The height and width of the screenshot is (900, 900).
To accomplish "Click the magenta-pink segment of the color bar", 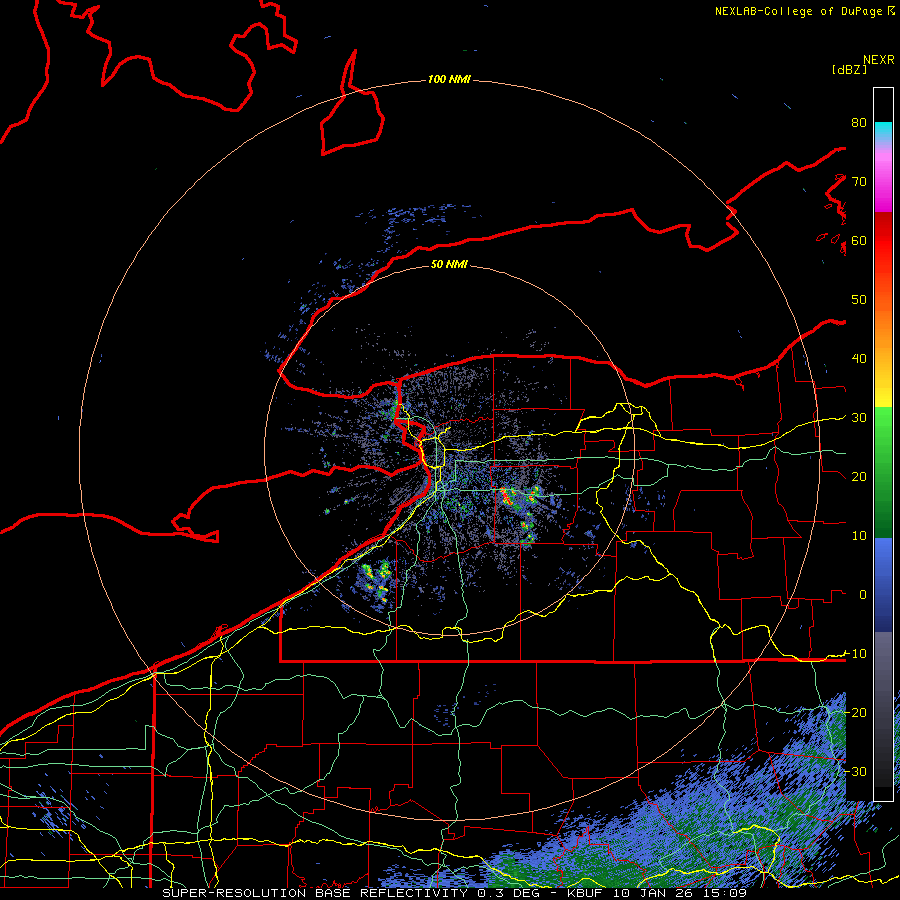I will [883, 178].
